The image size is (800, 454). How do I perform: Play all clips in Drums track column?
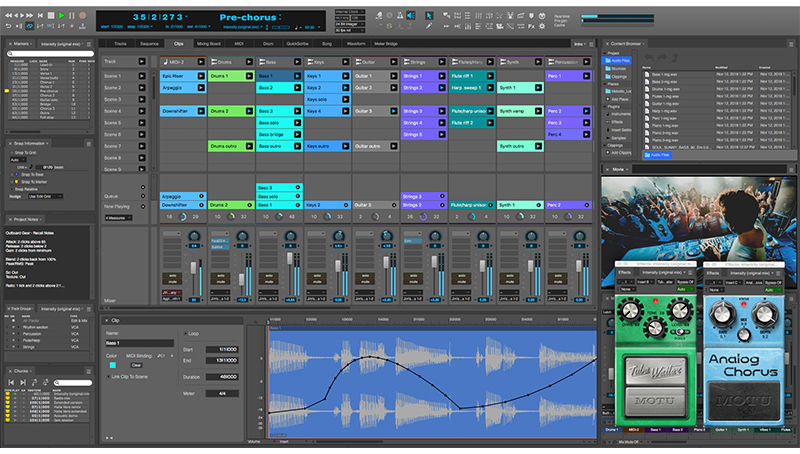pos(249,62)
